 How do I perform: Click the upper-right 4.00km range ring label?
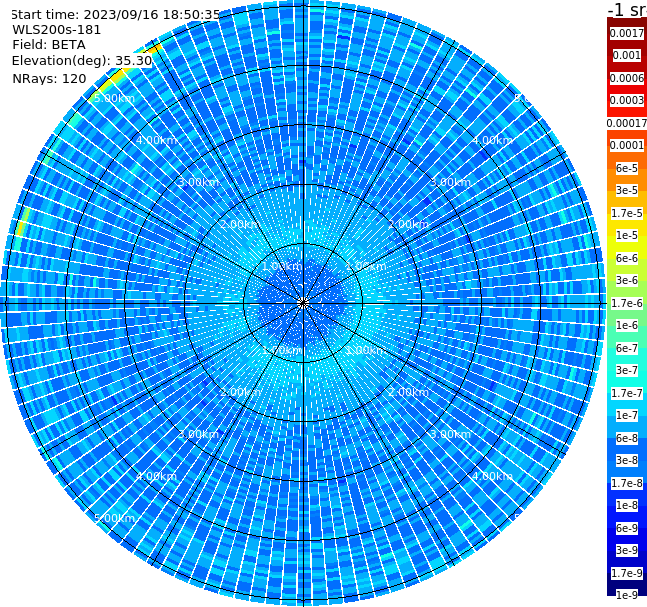click(x=492, y=140)
